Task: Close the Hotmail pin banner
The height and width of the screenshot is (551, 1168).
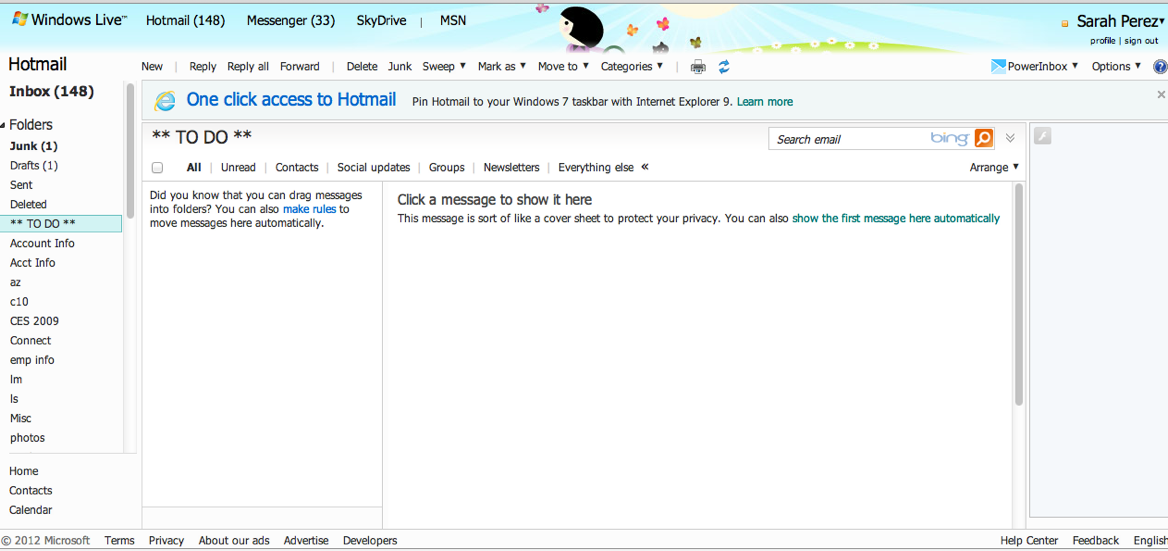Action: (1161, 95)
